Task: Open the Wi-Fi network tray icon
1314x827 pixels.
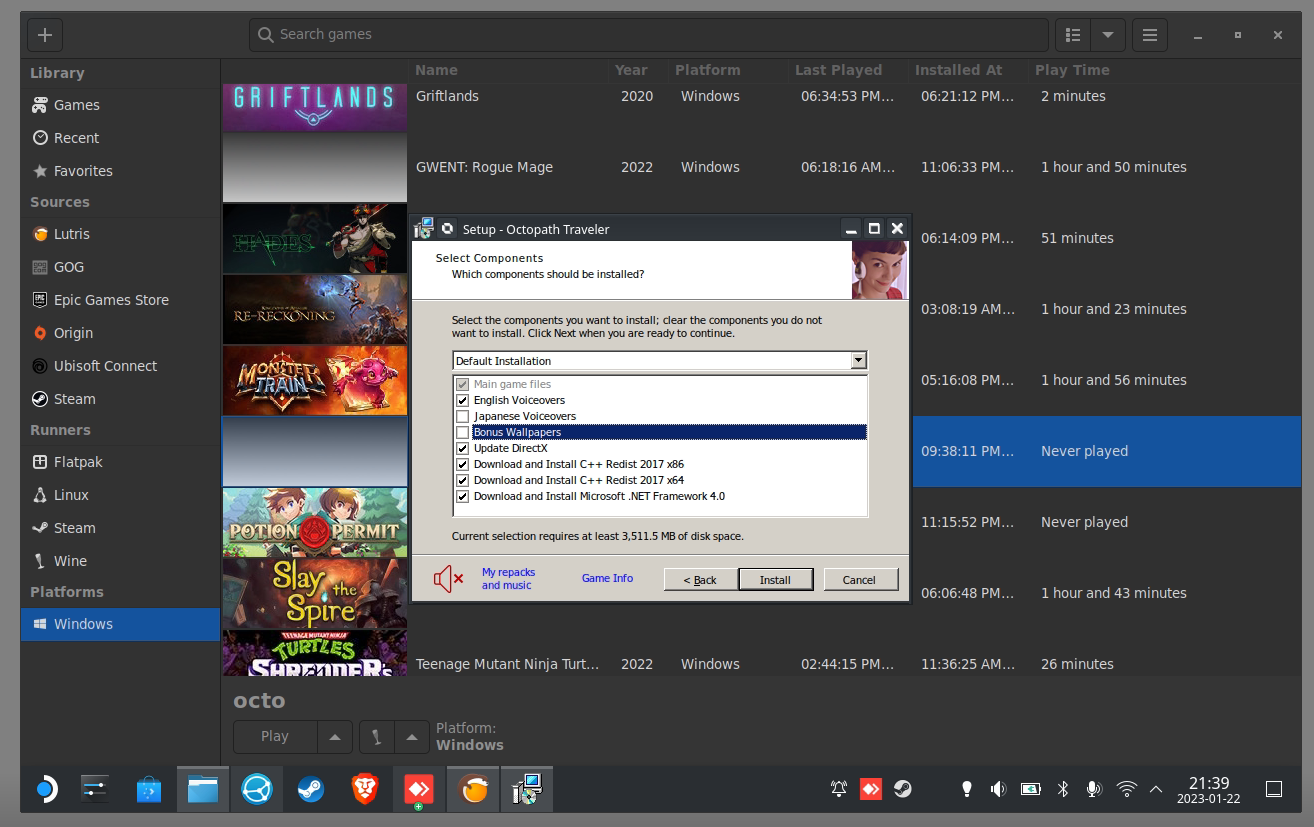Action: point(1127,789)
